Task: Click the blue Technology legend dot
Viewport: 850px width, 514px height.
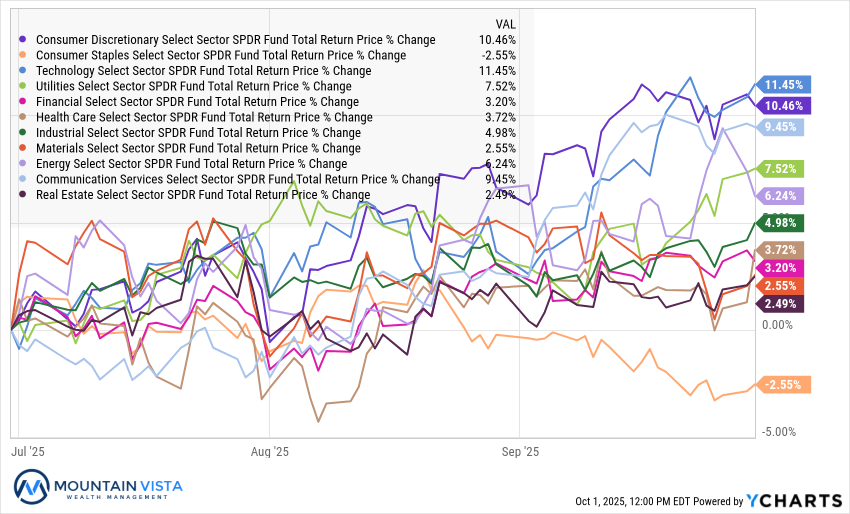Action: tap(24, 71)
